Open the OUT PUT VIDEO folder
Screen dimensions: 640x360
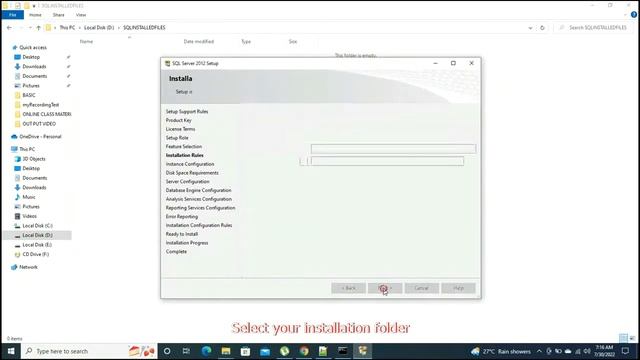pos(39,124)
